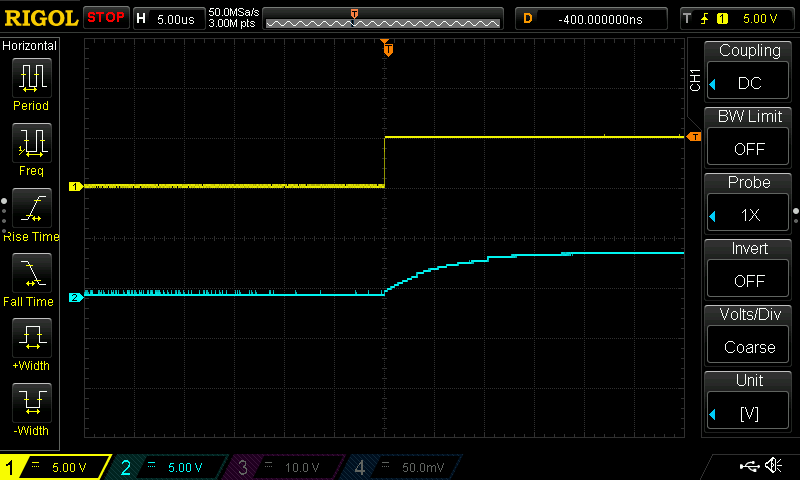This screenshot has height=480, width=800.
Task: Select channel 2 tab at bottom
Action: tap(170, 467)
